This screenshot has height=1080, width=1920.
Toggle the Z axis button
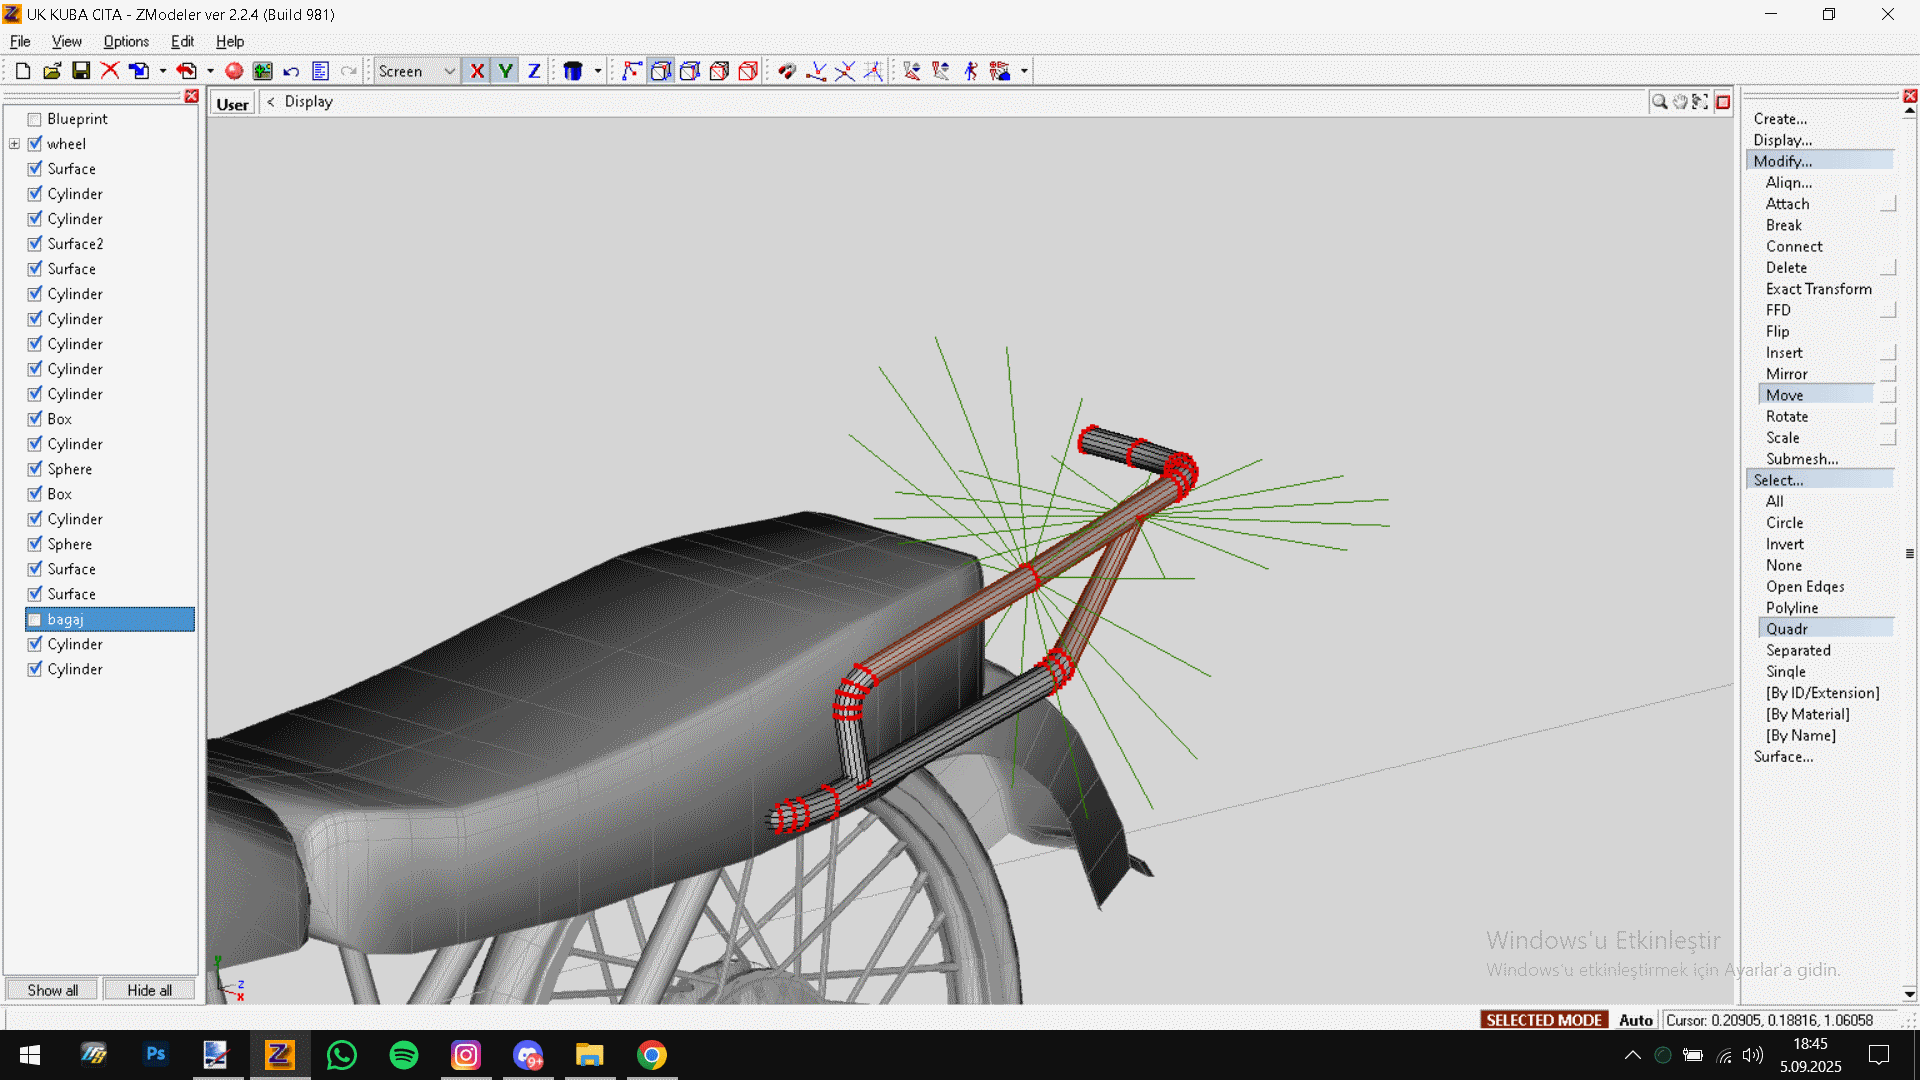point(534,71)
